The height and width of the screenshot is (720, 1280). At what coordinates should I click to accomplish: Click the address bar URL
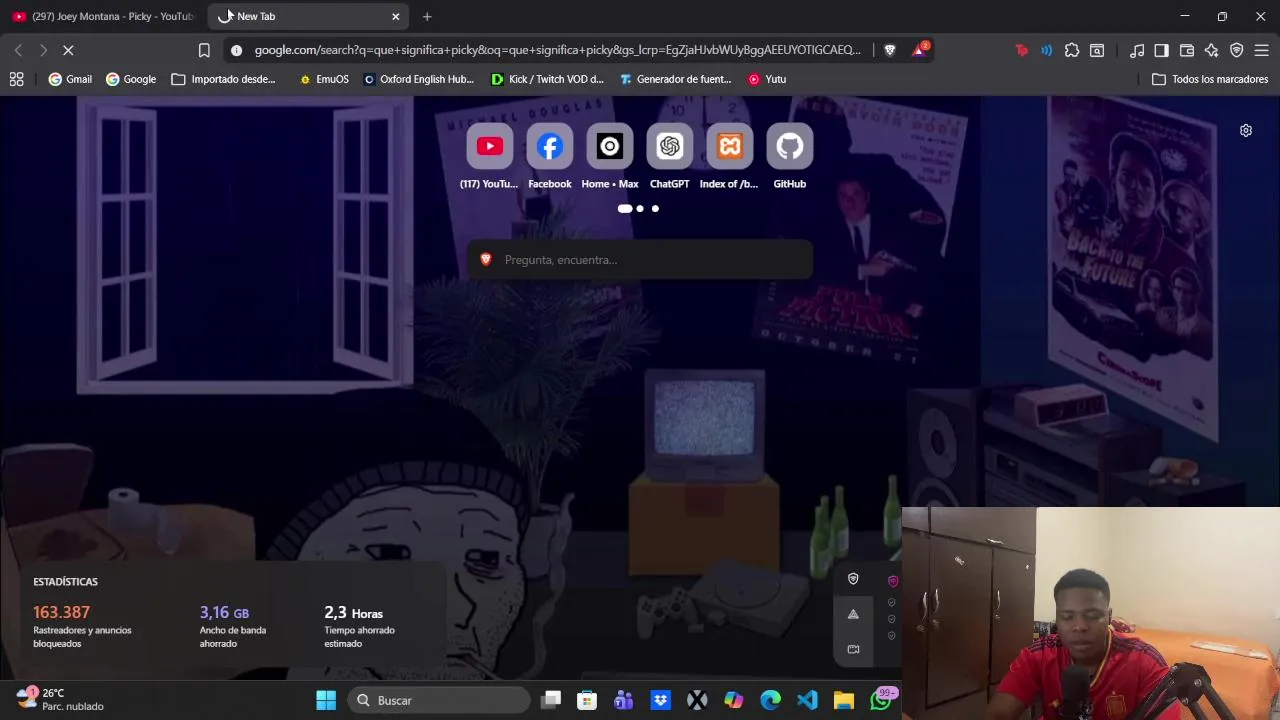click(x=557, y=50)
